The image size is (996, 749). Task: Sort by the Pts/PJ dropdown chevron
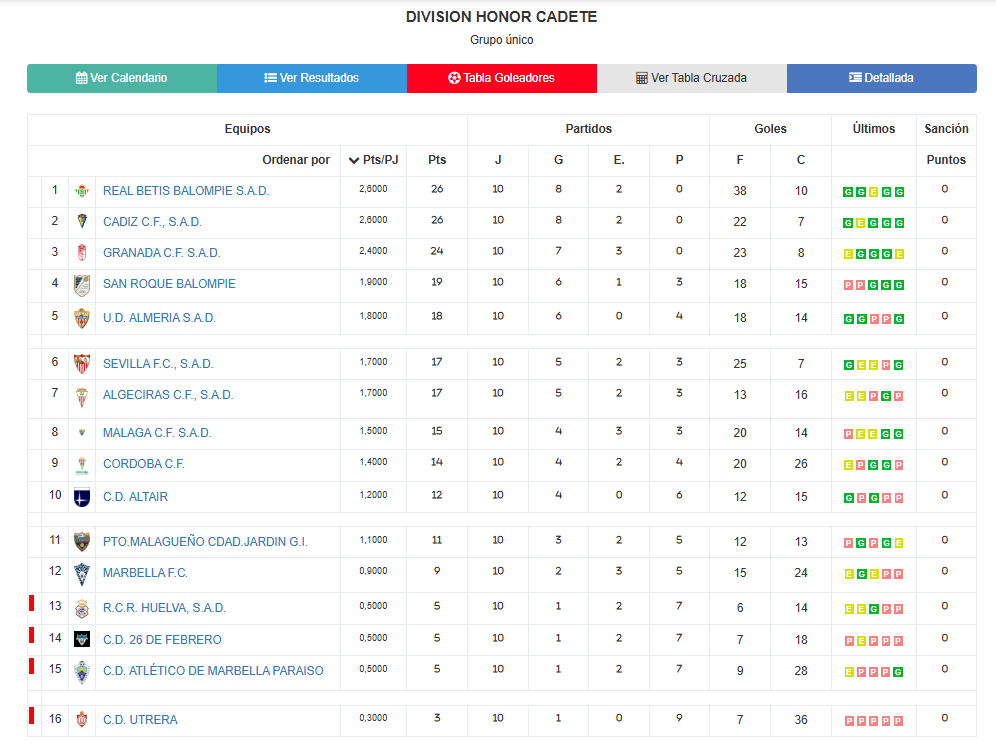point(354,160)
